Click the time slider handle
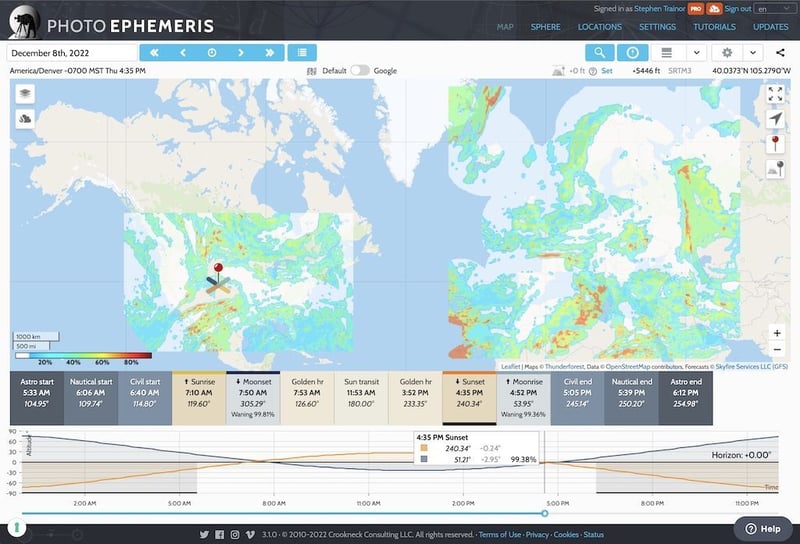The image size is (800, 544). pyautogui.click(x=544, y=513)
